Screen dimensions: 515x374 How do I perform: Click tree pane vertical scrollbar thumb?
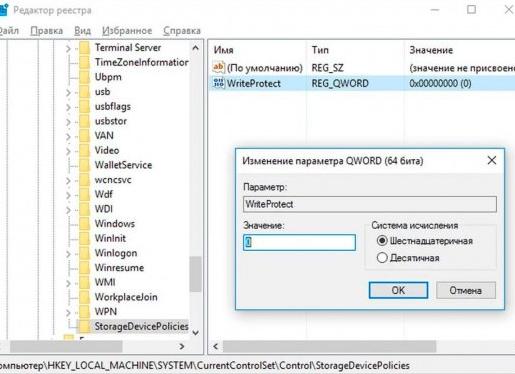195,274
